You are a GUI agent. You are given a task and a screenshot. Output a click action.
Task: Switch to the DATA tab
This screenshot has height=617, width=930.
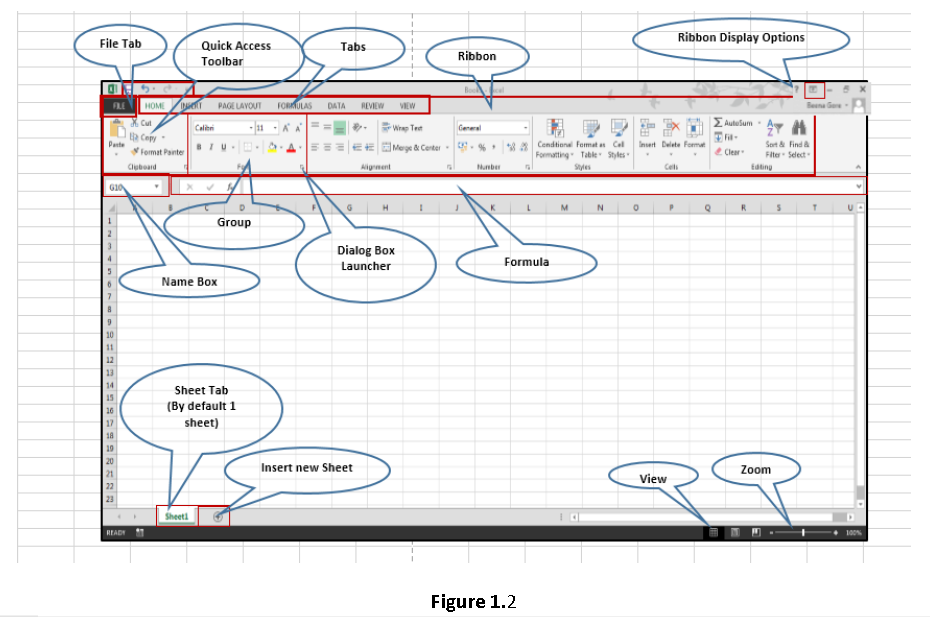click(336, 106)
